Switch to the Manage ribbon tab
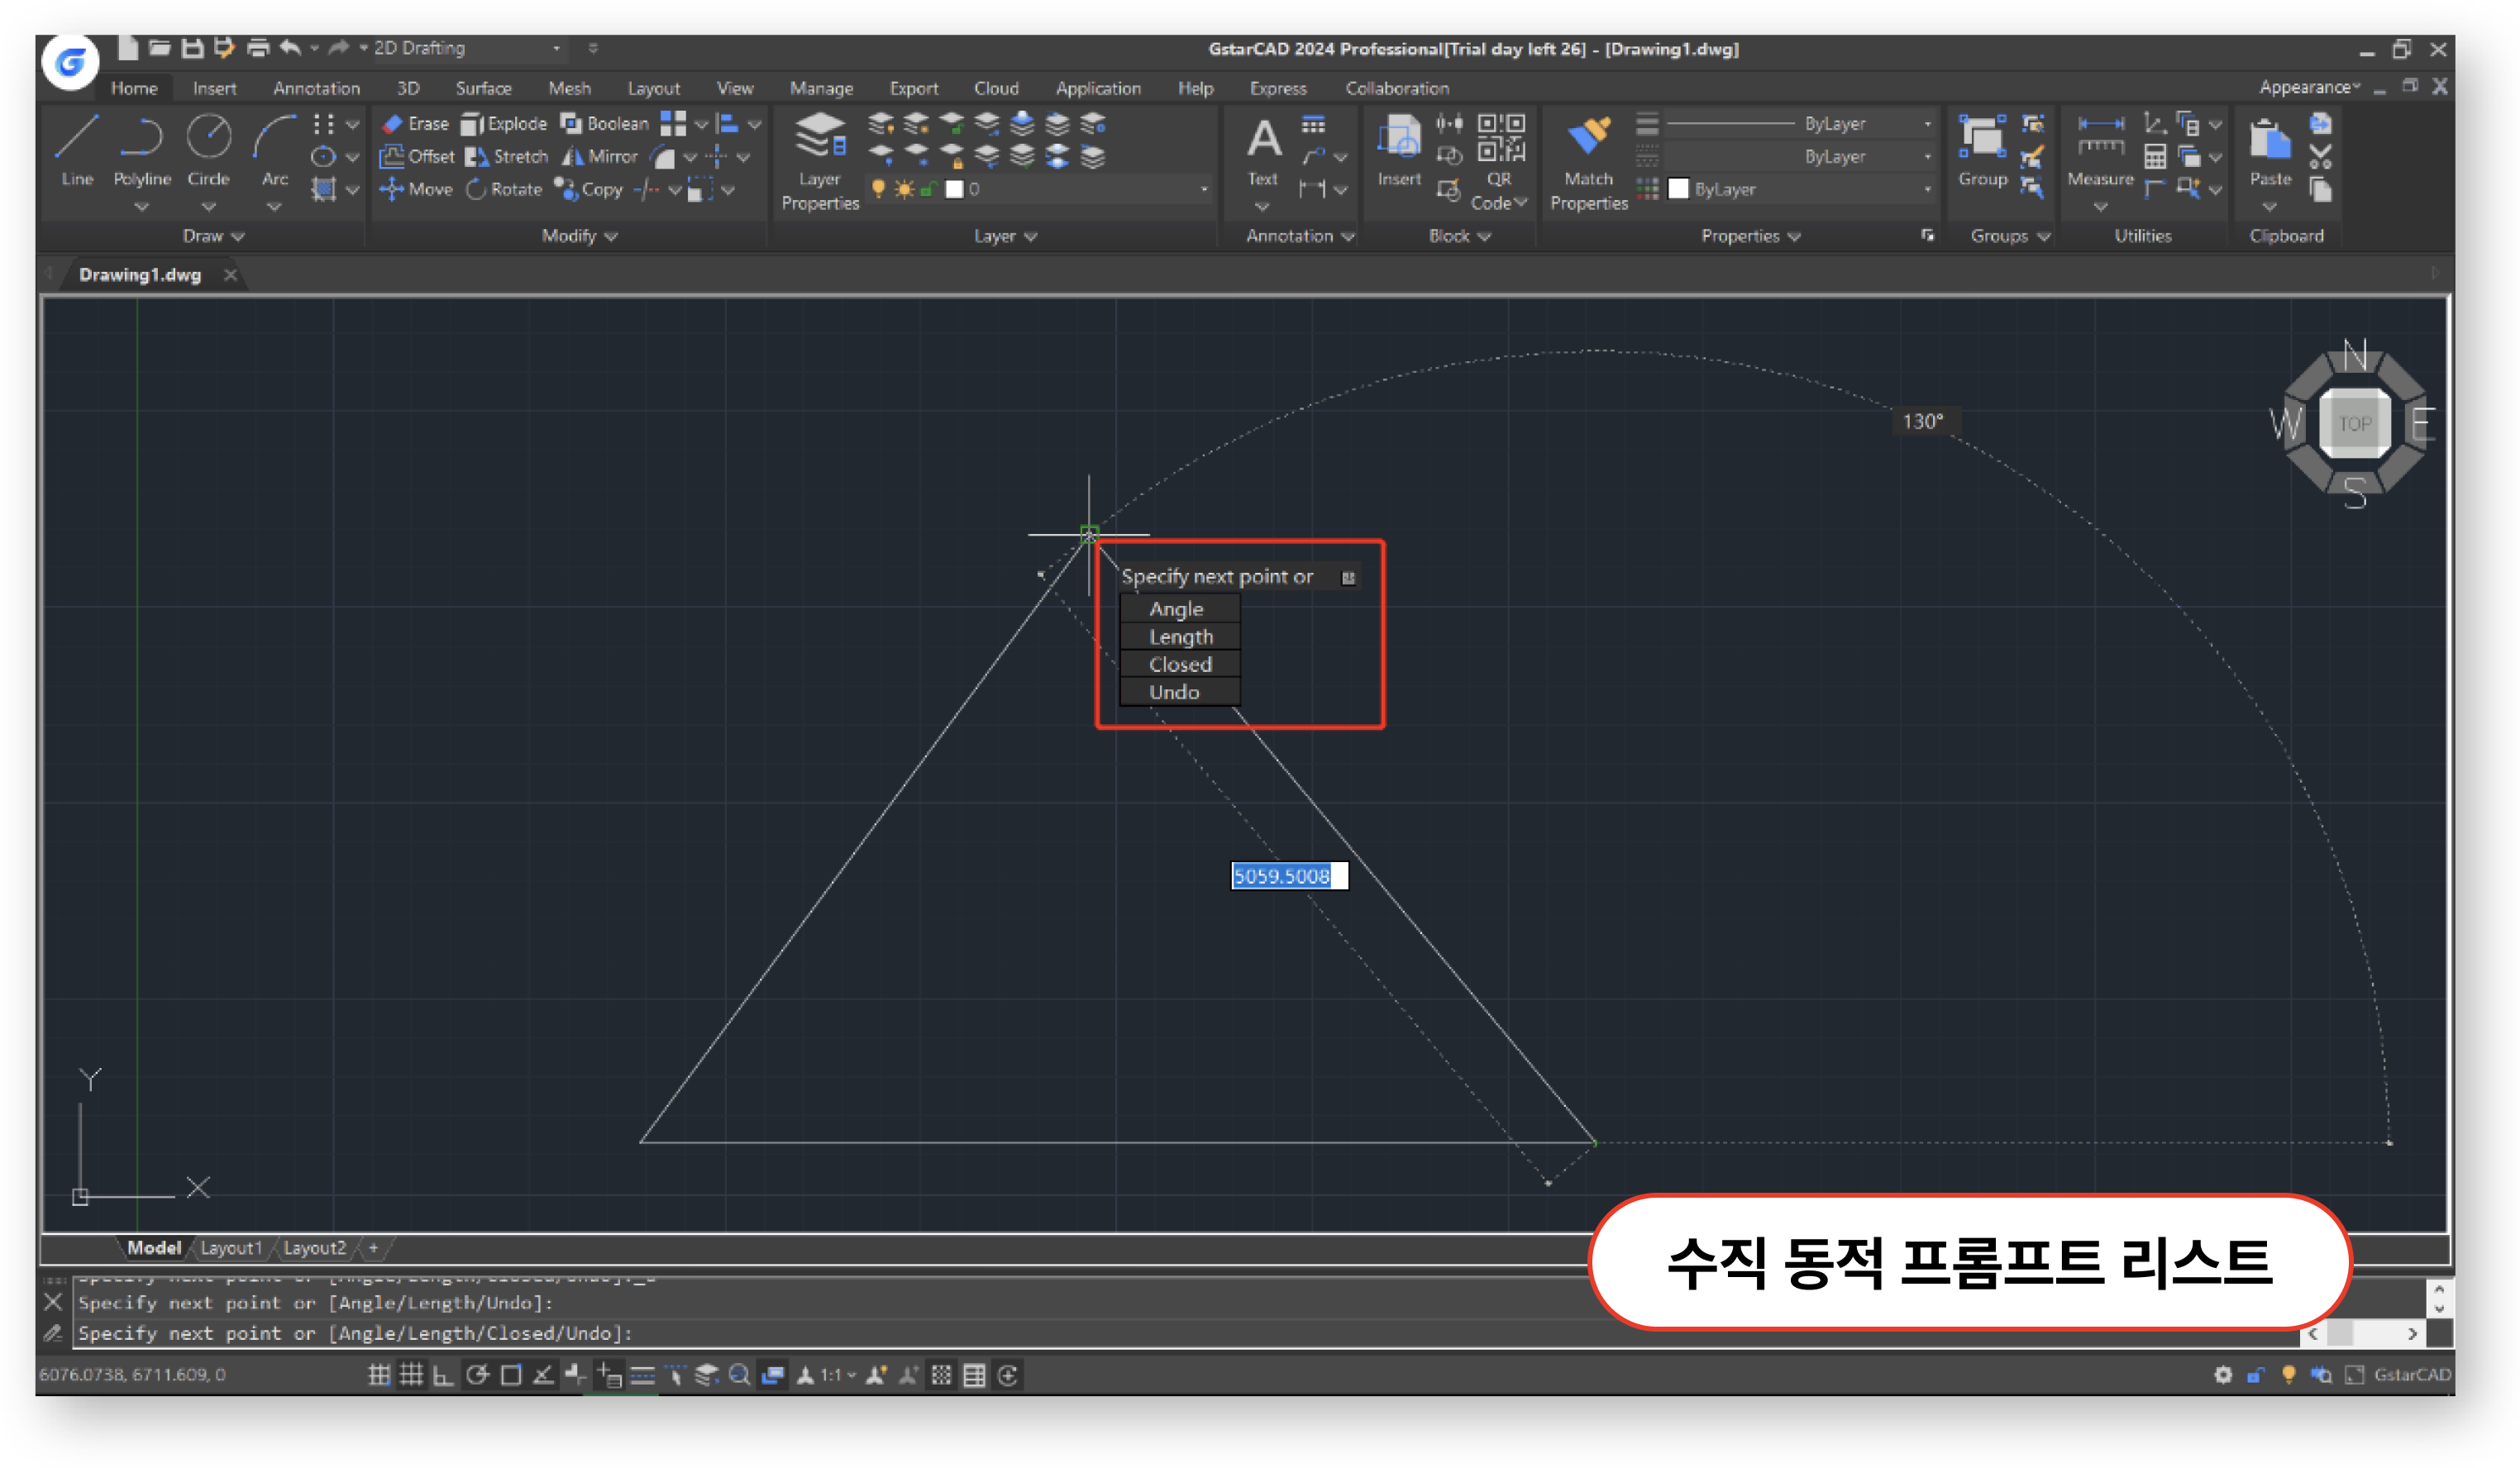Viewport: 2520px width, 1468px height. pyautogui.click(x=821, y=88)
